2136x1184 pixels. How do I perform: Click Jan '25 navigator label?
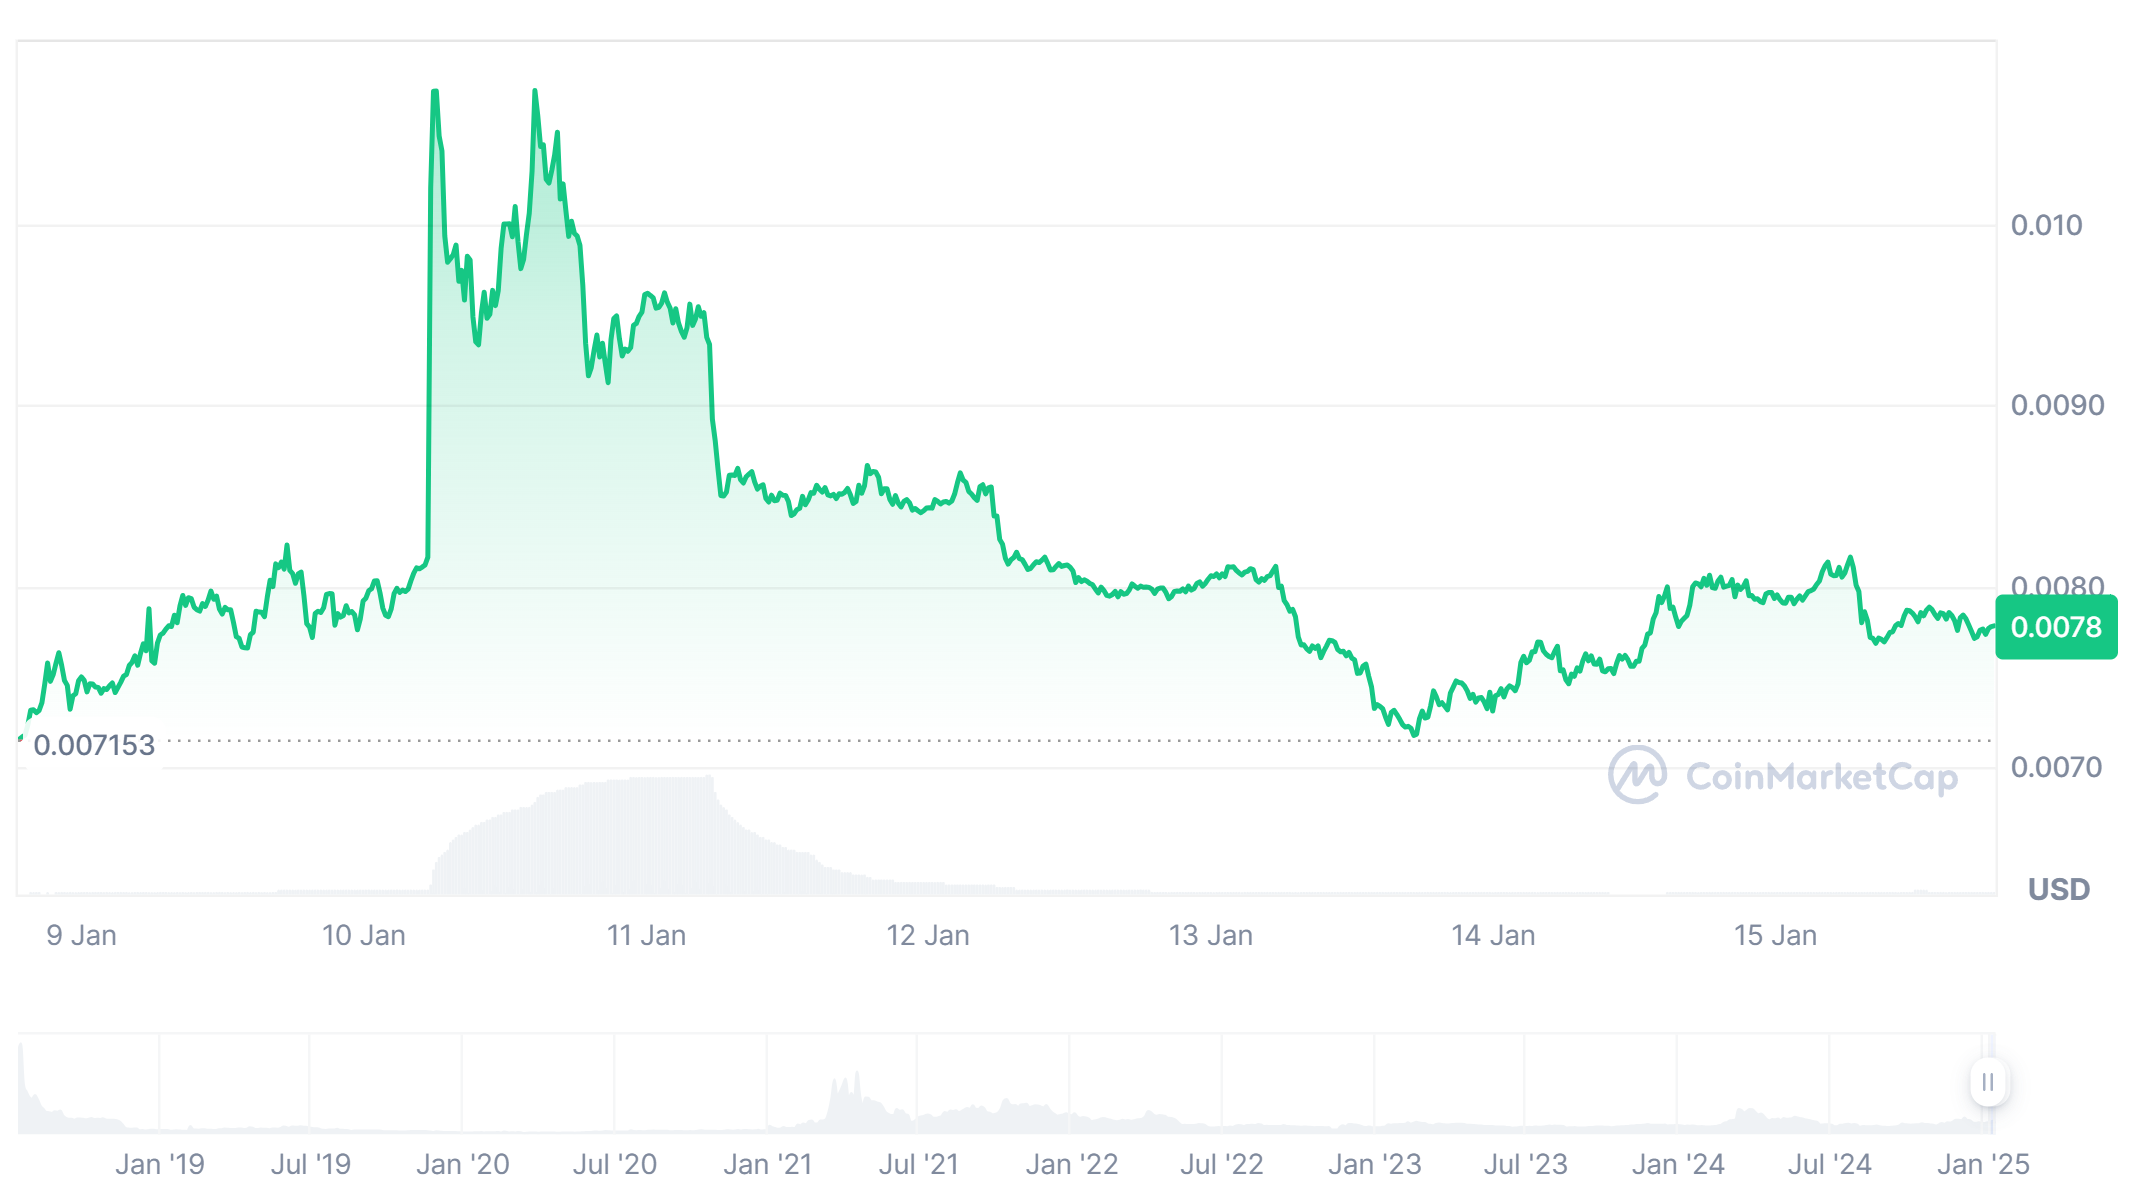coord(1983,1164)
